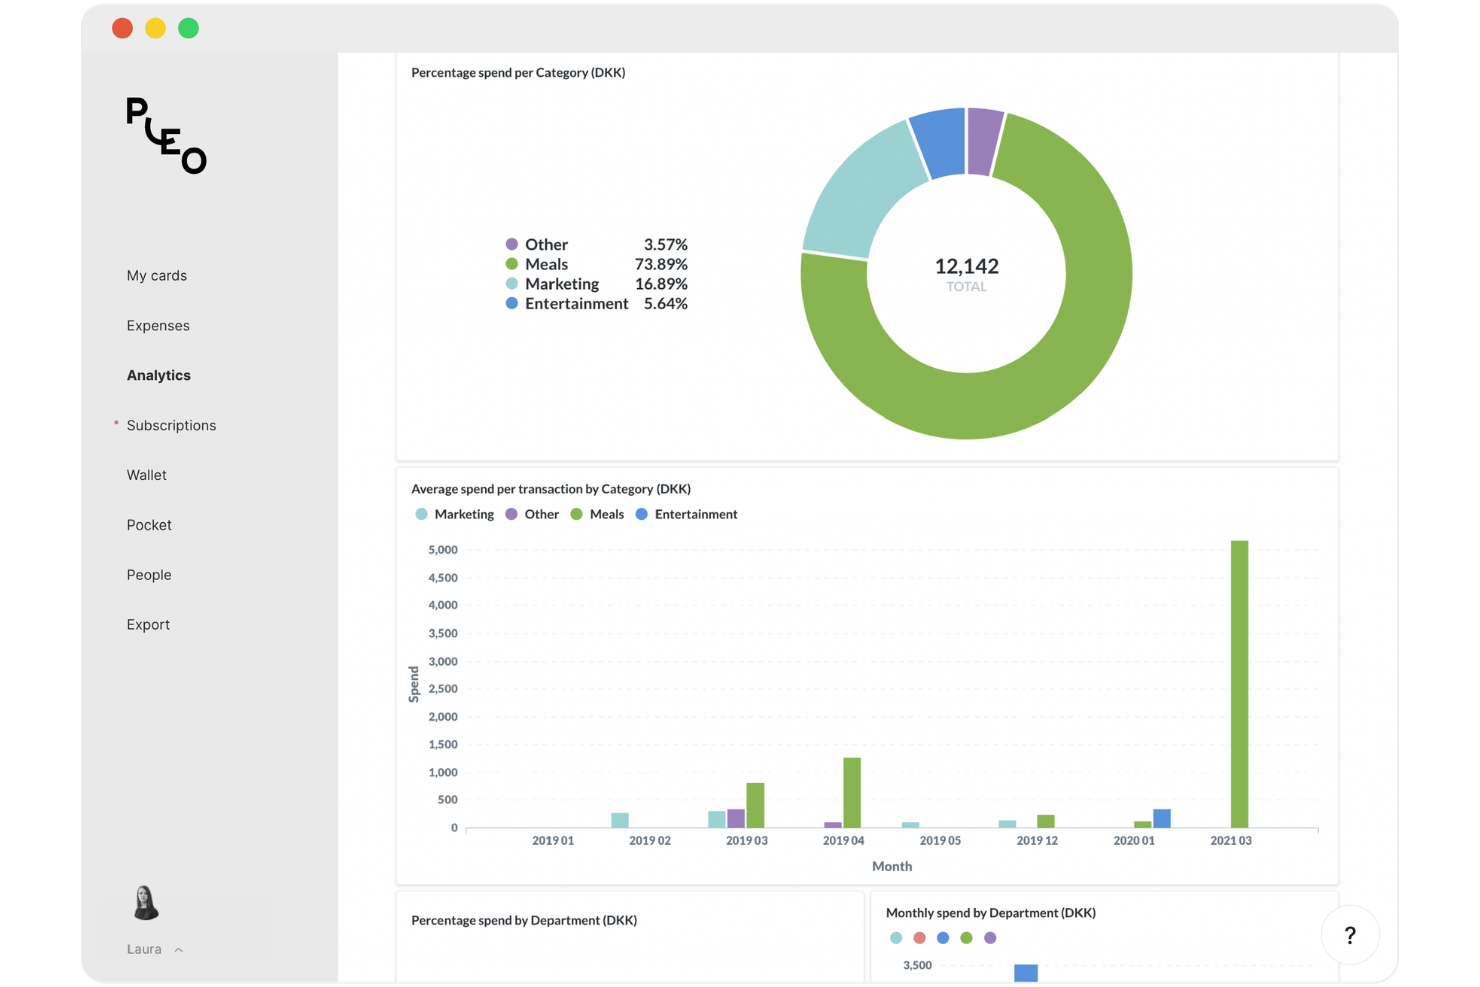Click the teal Marketing dot in the donut legend
The image size is (1480, 987).
pos(511,284)
